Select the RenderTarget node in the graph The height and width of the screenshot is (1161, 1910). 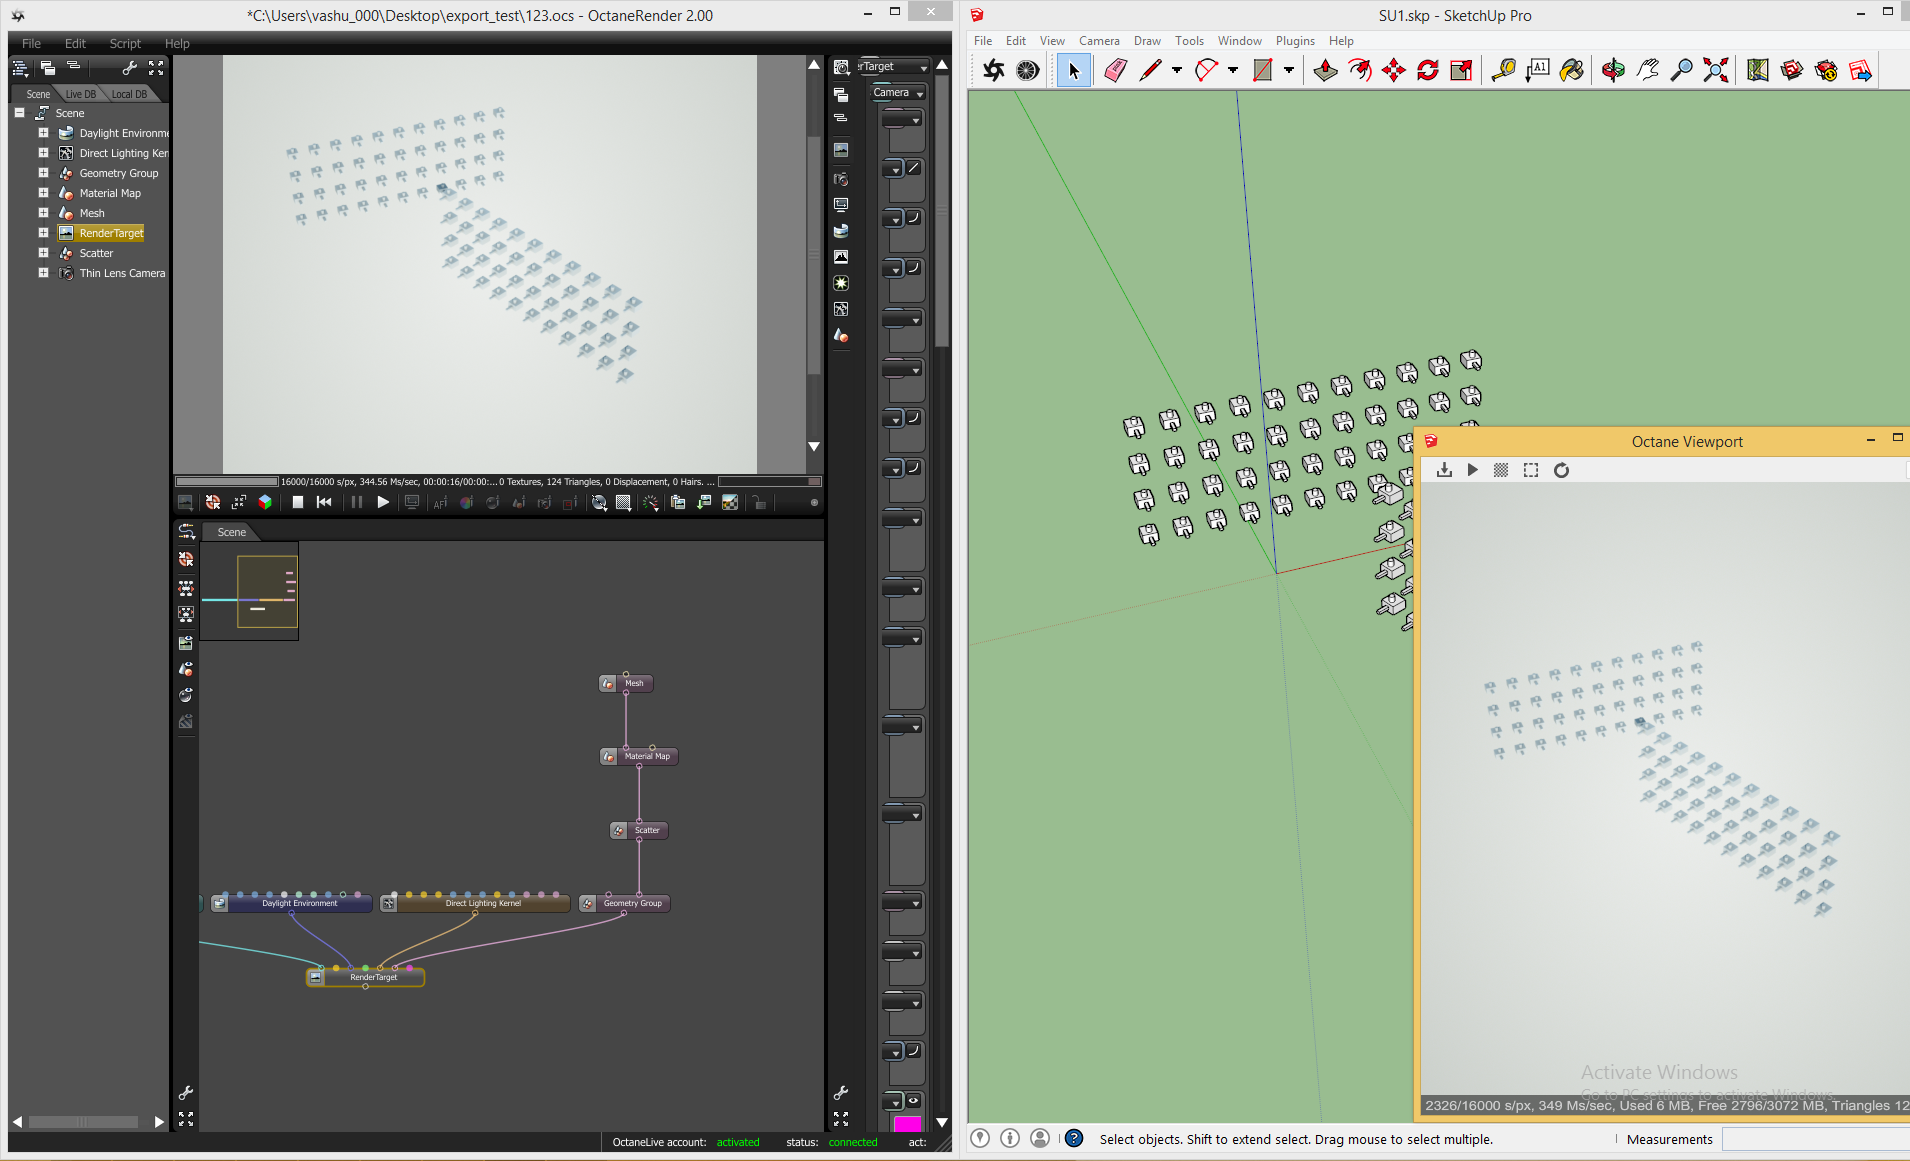(366, 977)
